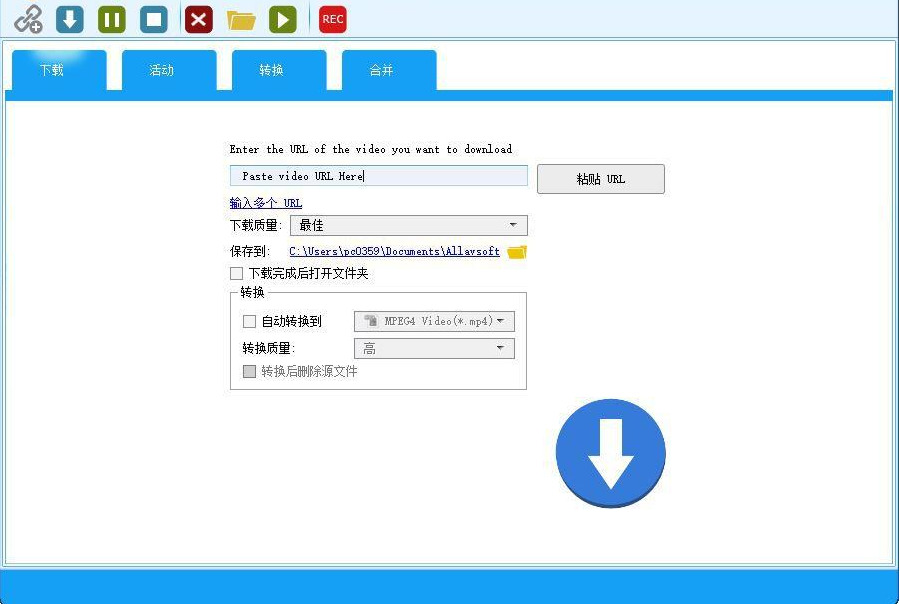The height and width of the screenshot is (604, 900).
Task: Click the Paste video URL input field
Action: (379, 176)
